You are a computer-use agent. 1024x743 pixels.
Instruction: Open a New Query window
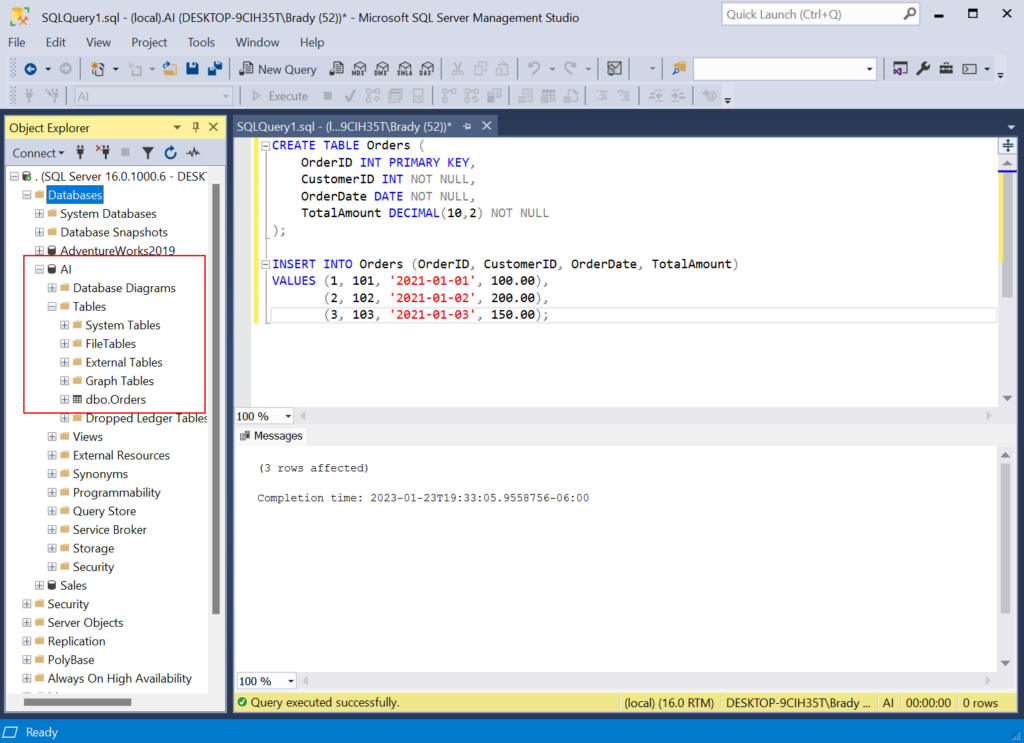click(x=278, y=68)
